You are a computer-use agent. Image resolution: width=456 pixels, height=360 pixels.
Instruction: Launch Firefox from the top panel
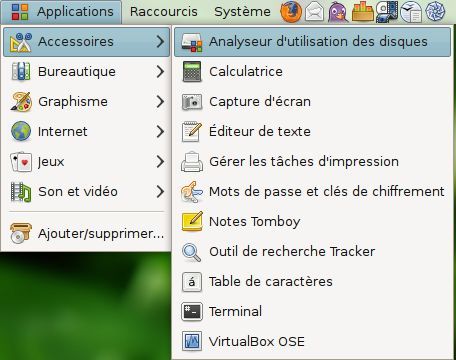291,12
